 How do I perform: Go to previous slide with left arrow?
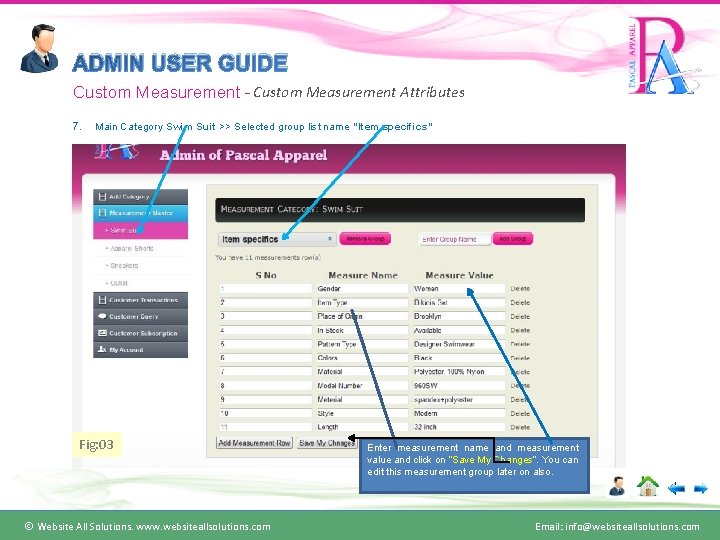coord(676,489)
